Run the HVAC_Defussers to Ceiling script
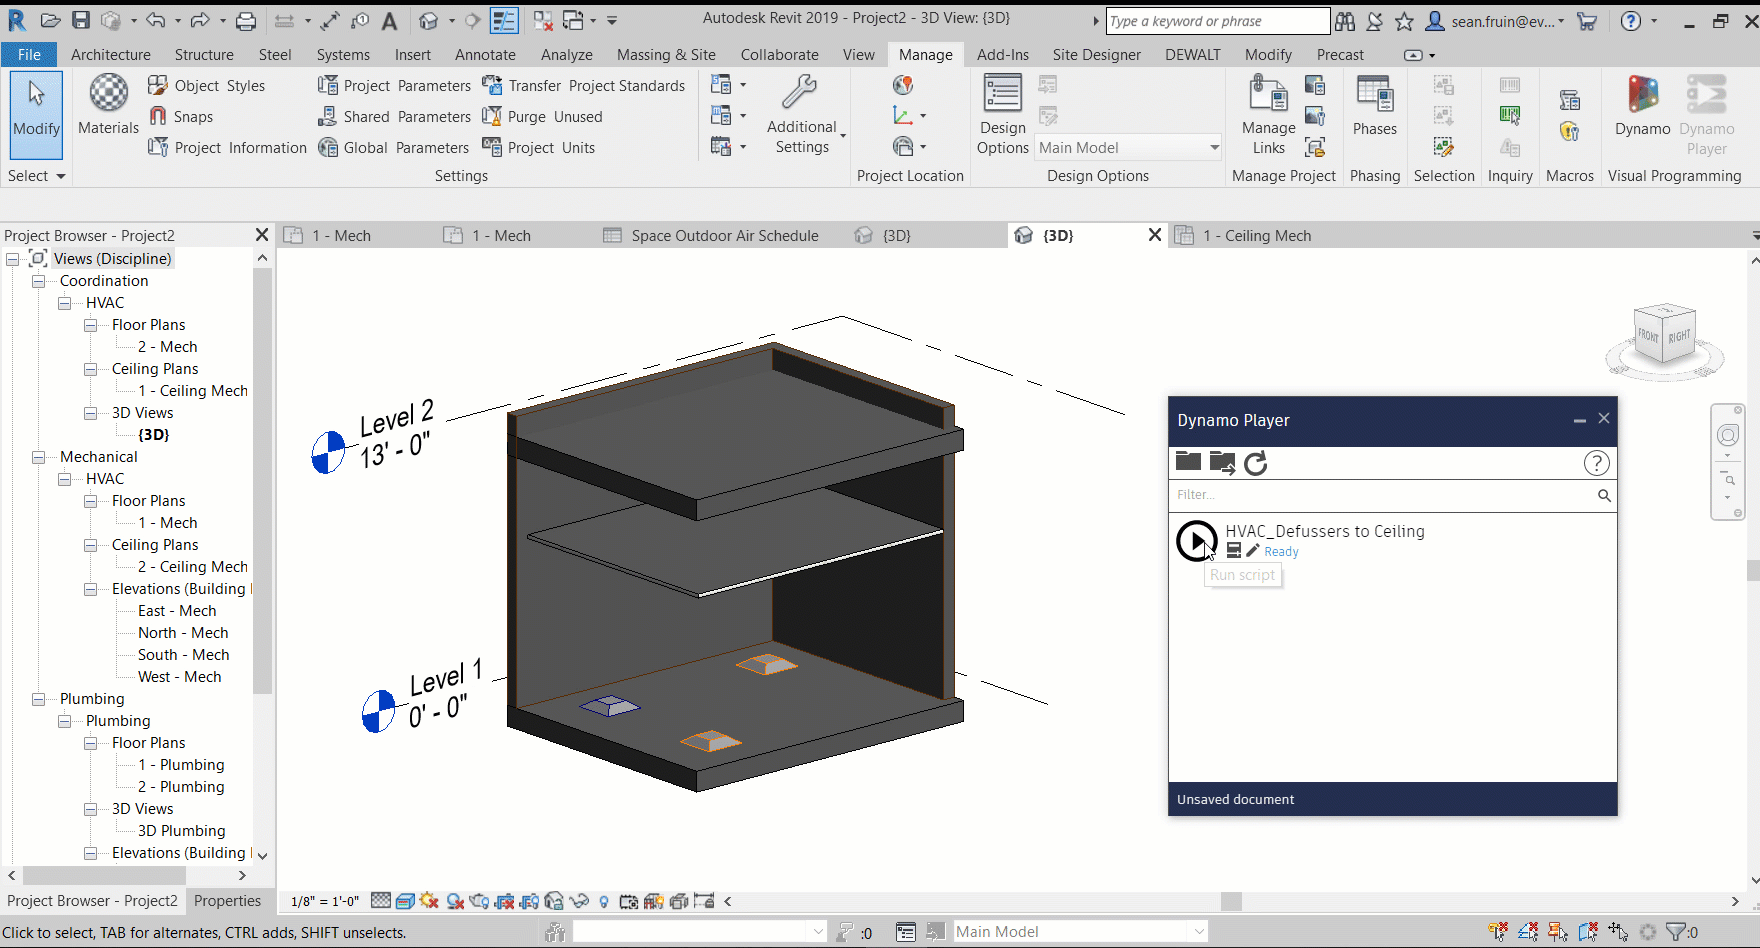 tap(1196, 541)
